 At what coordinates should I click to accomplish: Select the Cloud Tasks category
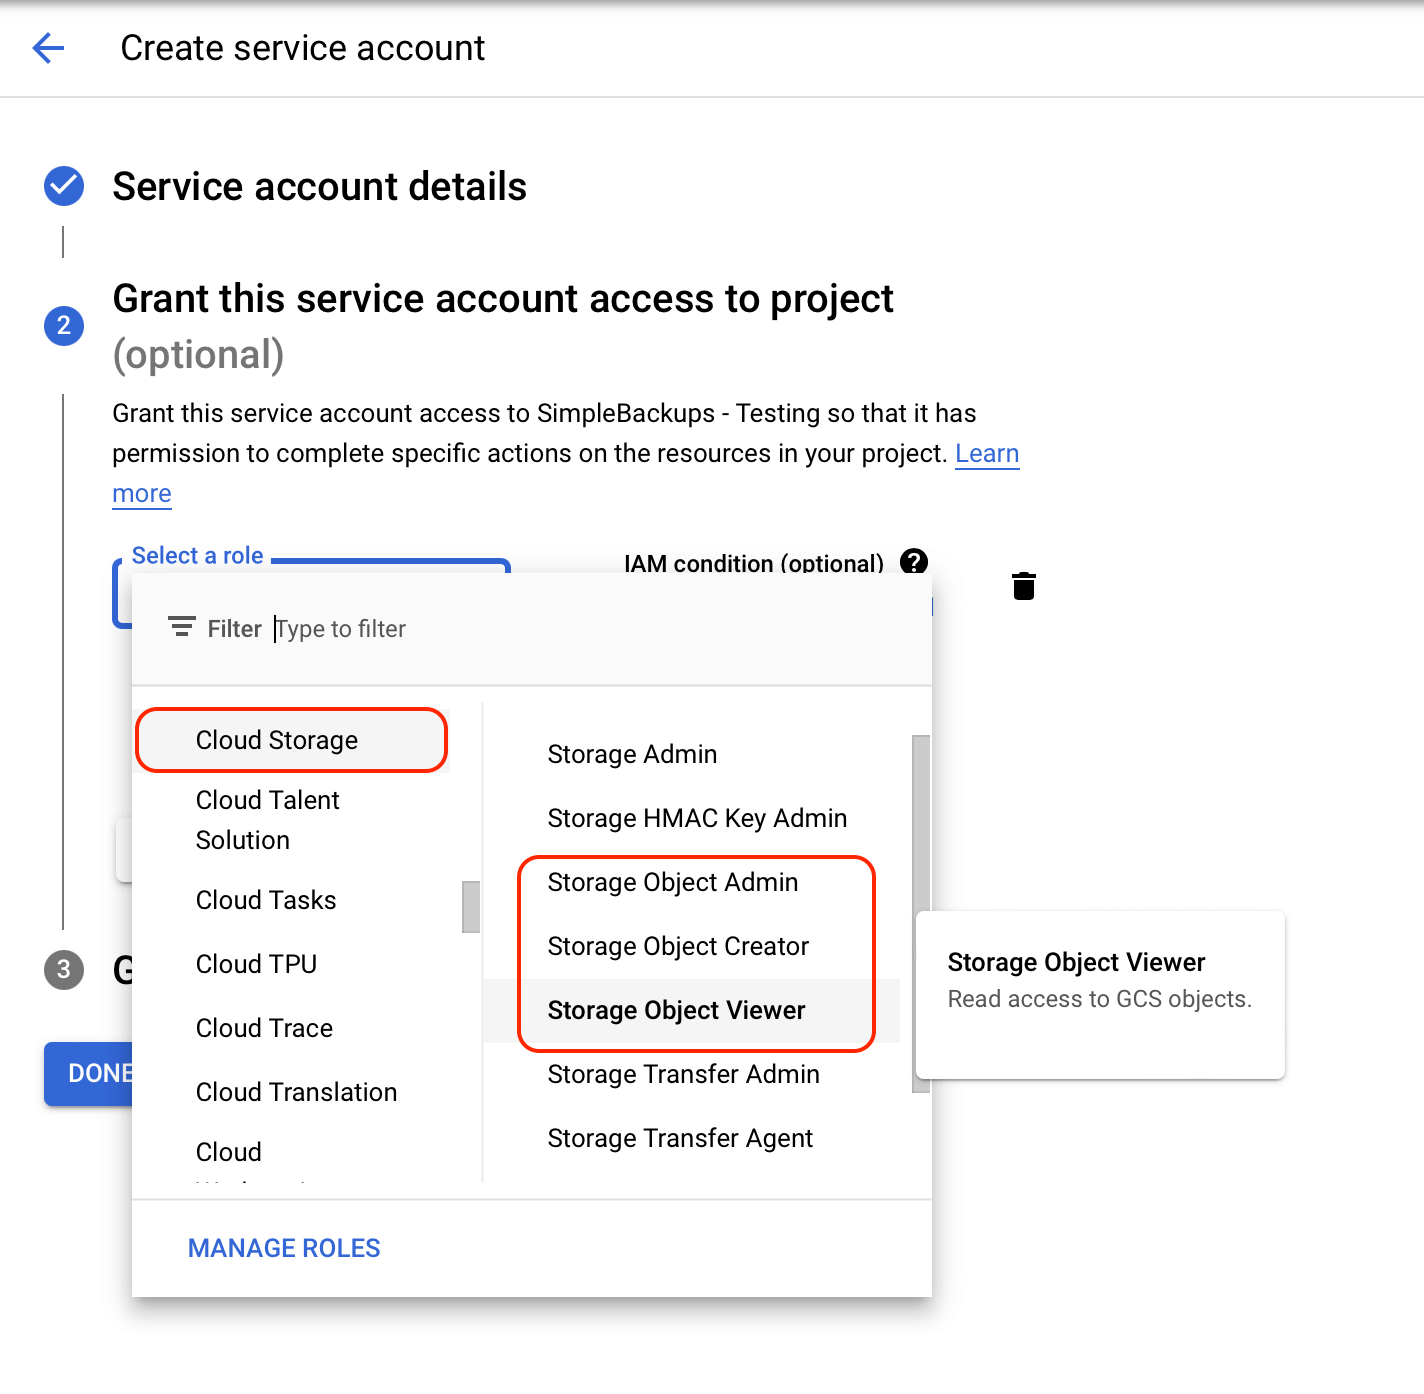click(x=265, y=900)
